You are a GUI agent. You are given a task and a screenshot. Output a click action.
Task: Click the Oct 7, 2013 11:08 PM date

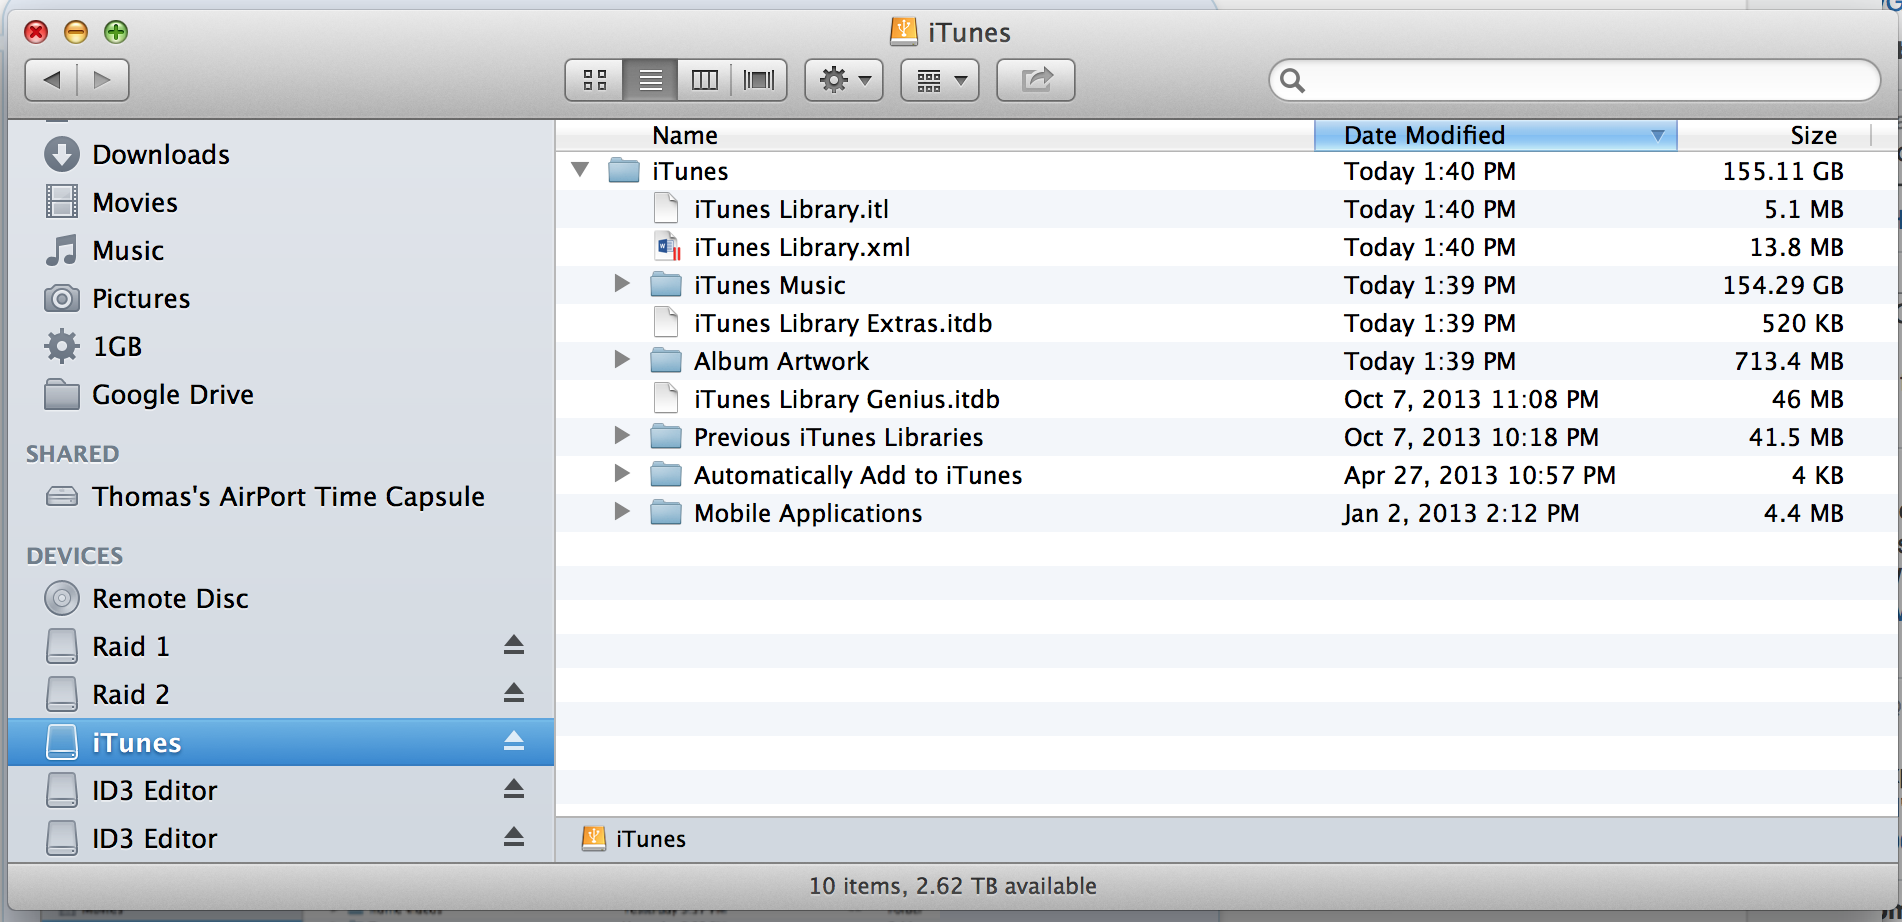(x=1471, y=400)
